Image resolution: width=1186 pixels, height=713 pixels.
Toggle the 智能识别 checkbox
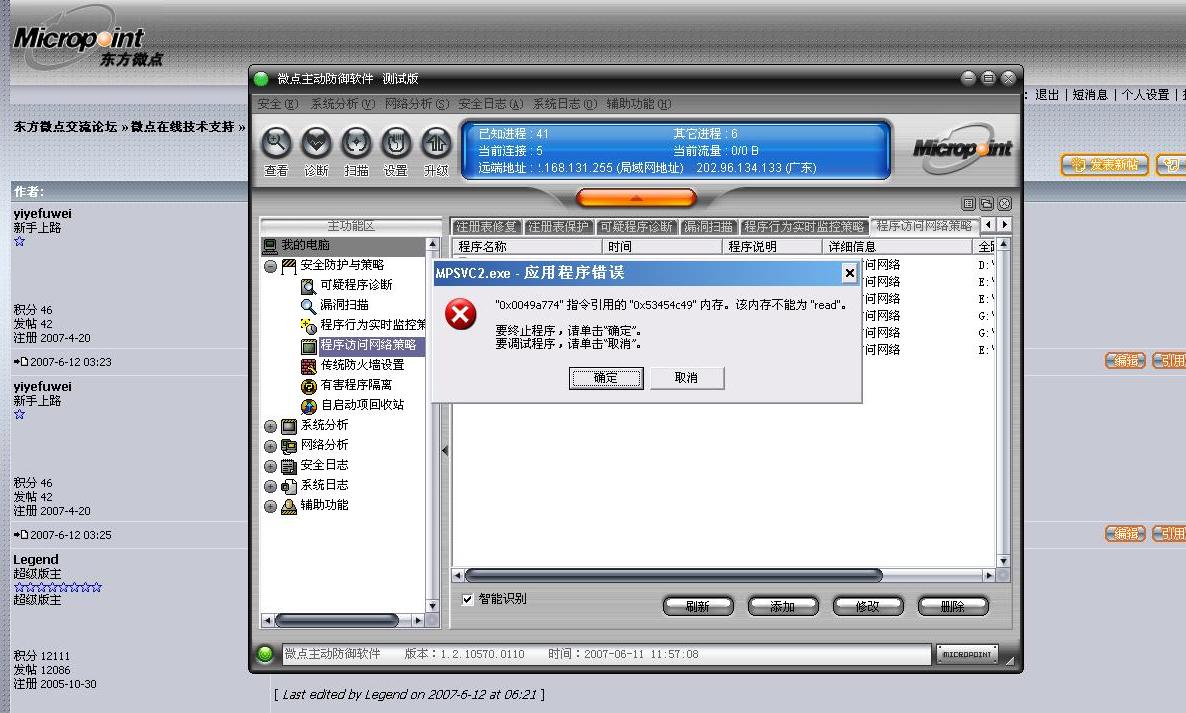coord(467,599)
